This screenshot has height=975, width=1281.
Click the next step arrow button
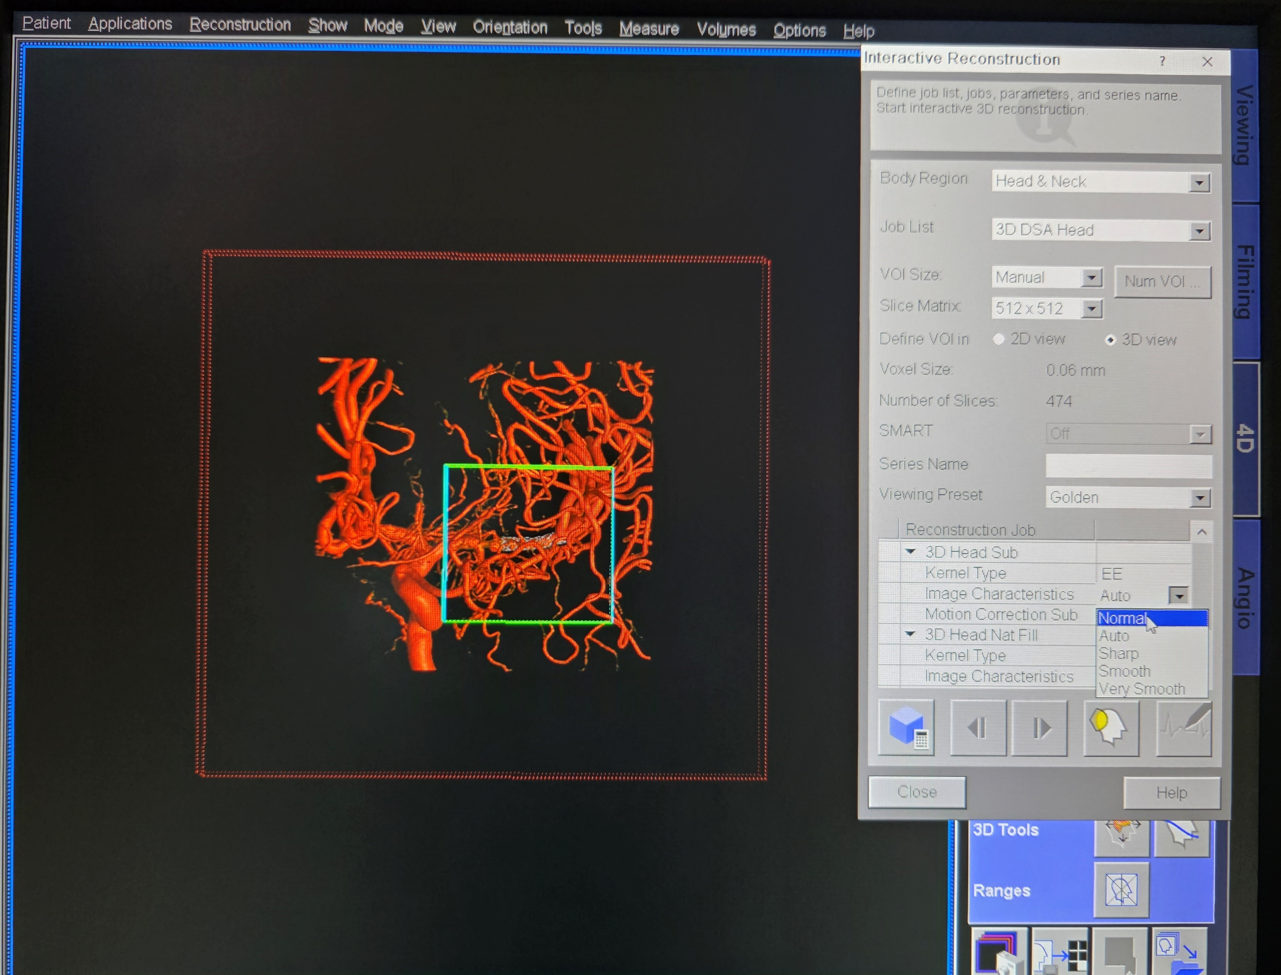(1040, 727)
